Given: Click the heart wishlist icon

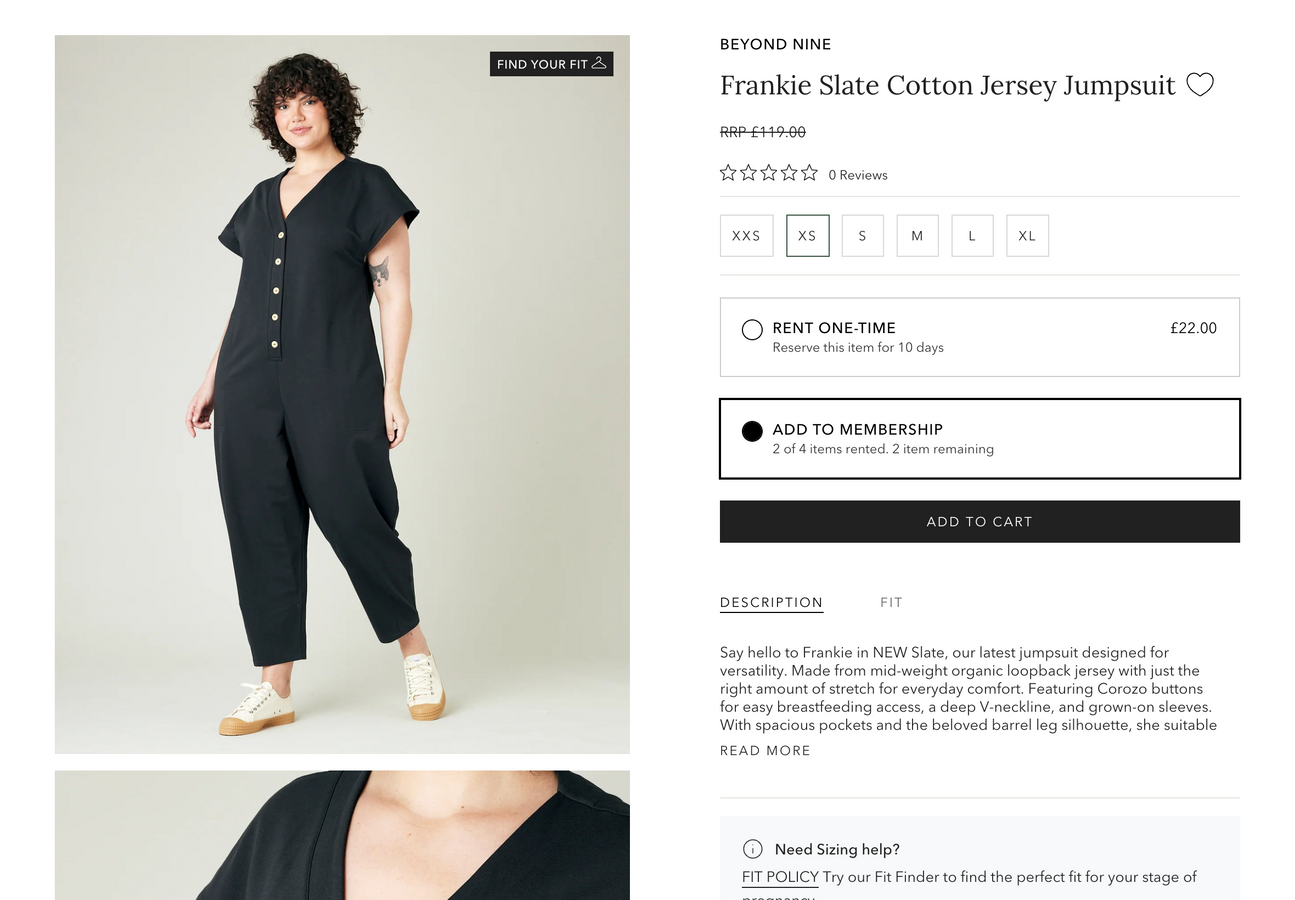Looking at the screenshot, I should (1199, 85).
